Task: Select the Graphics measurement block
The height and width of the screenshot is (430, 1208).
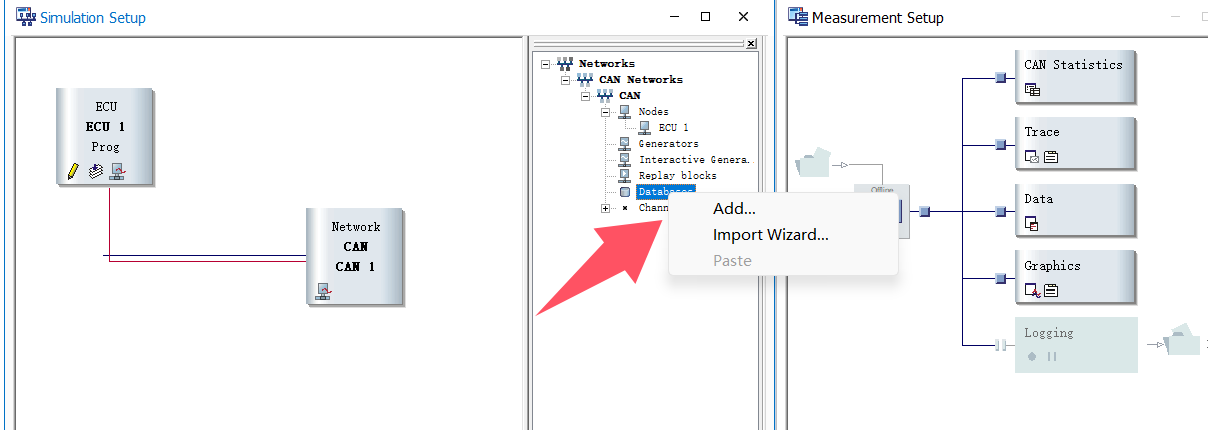Action: [x=1076, y=277]
